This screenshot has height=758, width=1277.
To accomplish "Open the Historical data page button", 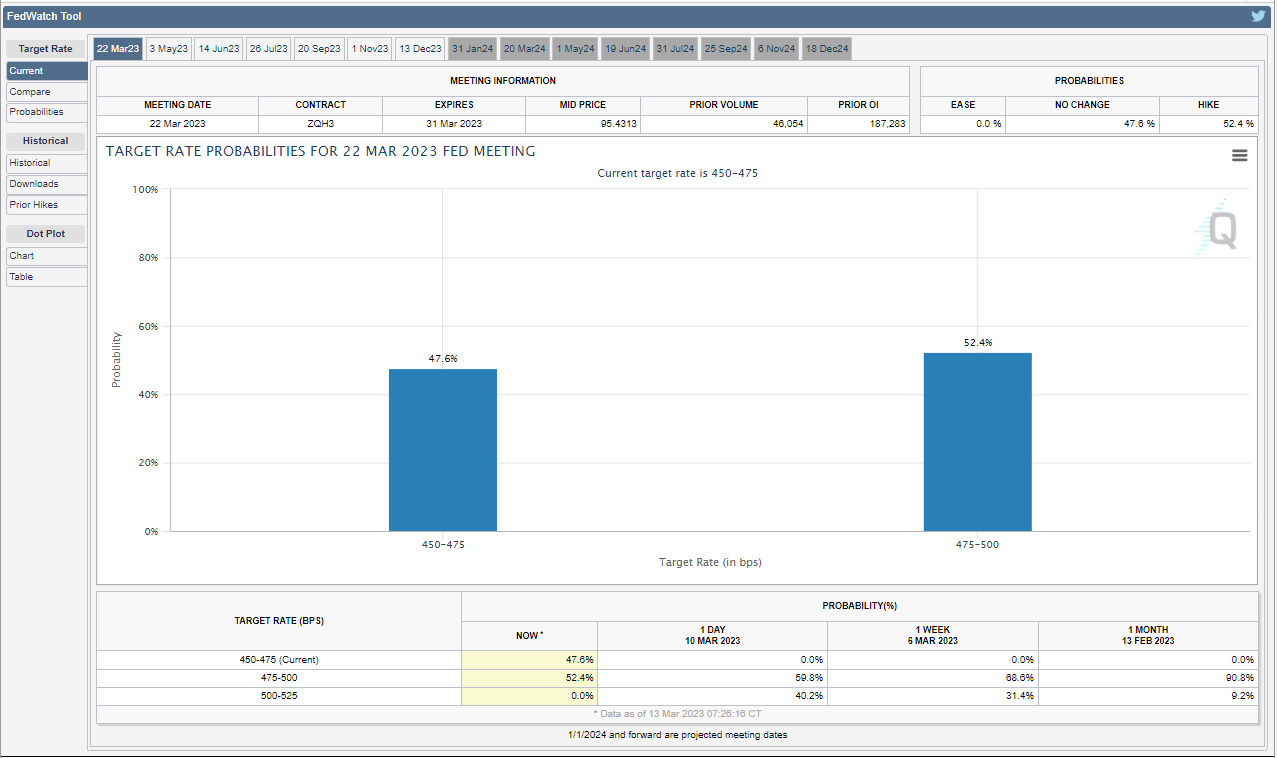I will click(47, 163).
